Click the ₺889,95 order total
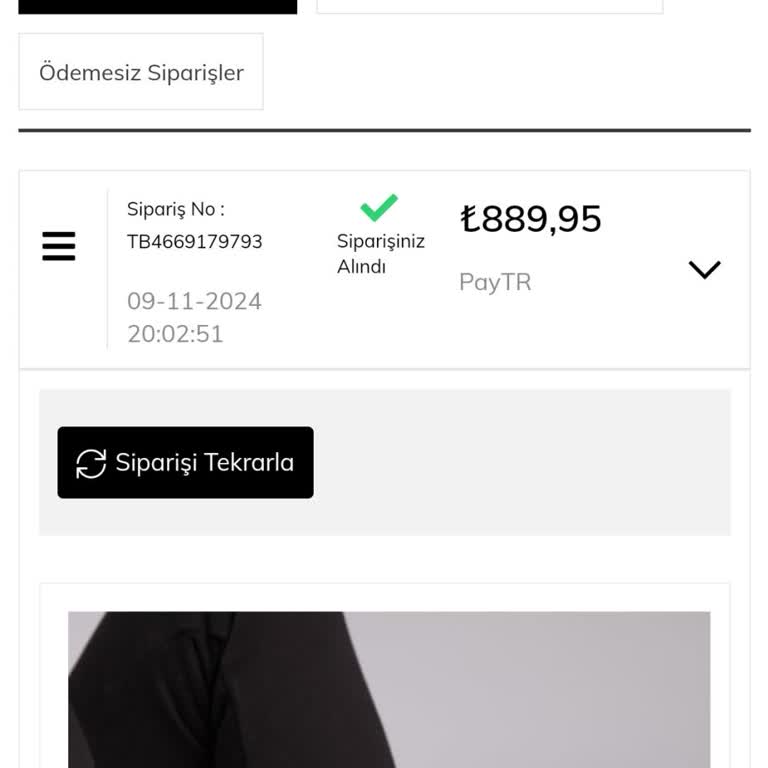This screenshot has width=768, height=768. (x=530, y=218)
